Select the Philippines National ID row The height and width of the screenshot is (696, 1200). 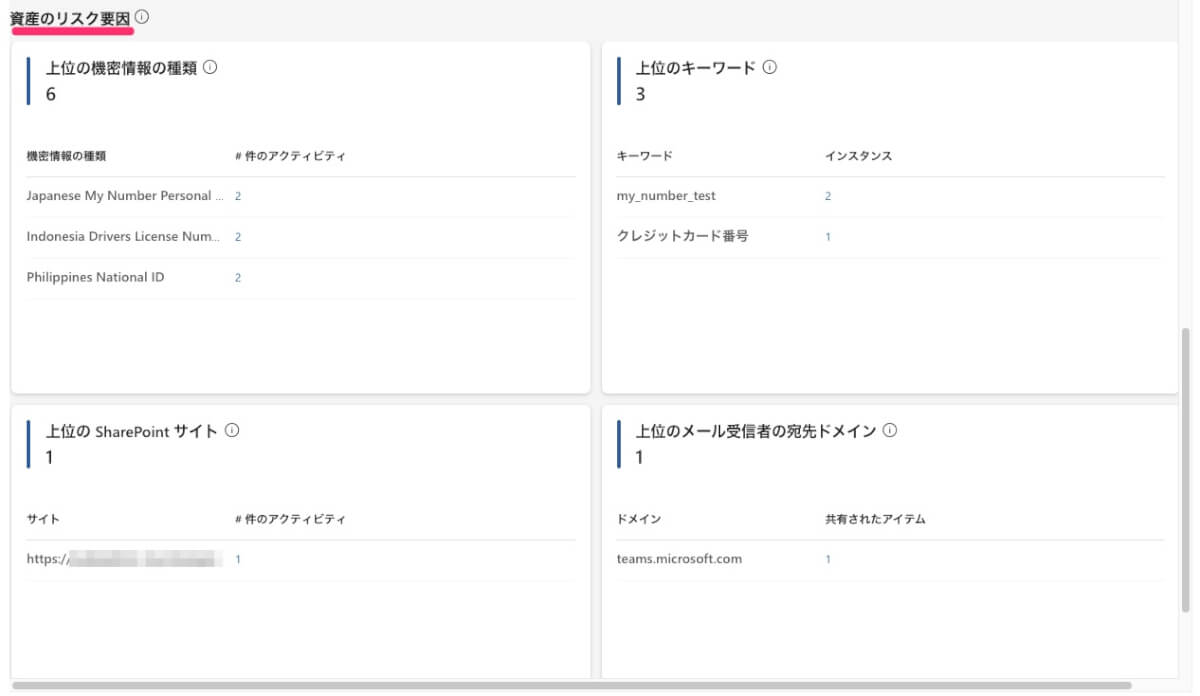click(95, 278)
